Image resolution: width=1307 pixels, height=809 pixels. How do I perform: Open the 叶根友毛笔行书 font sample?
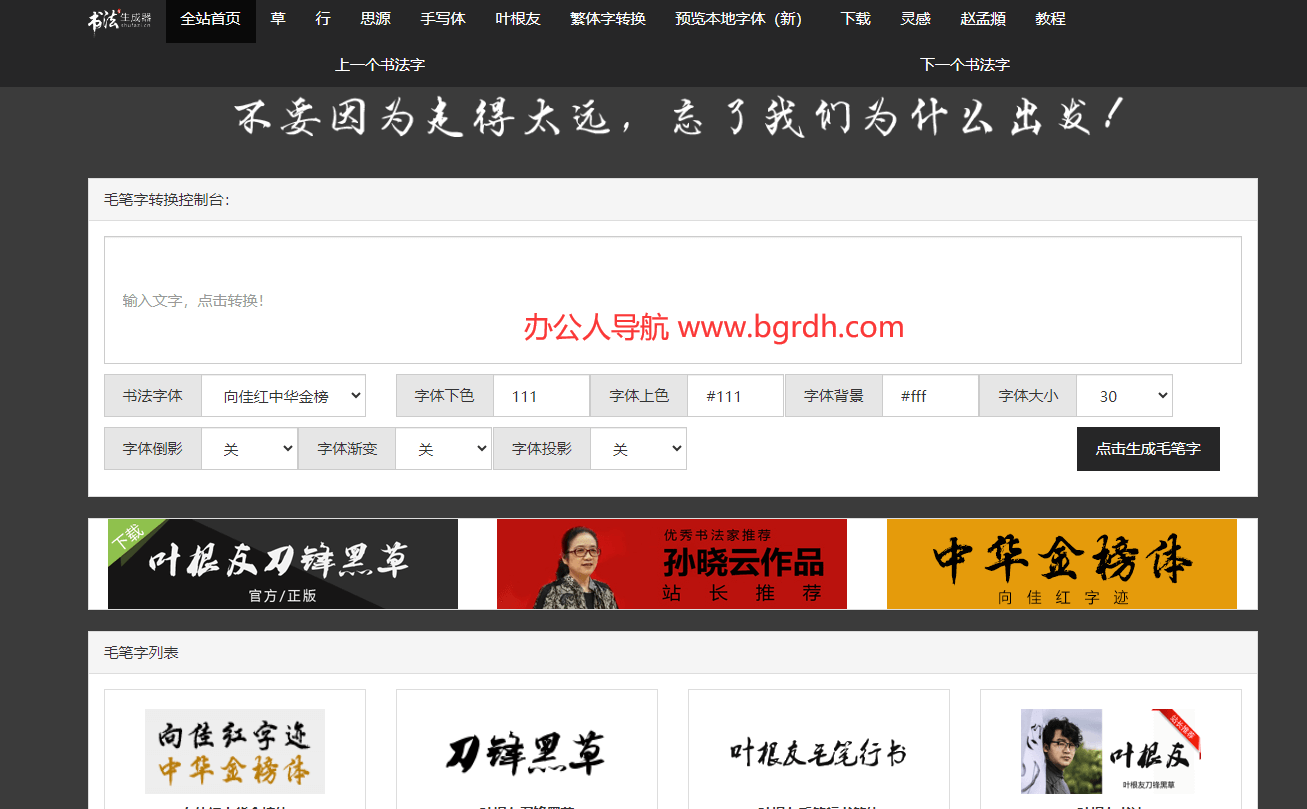(818, 751)
